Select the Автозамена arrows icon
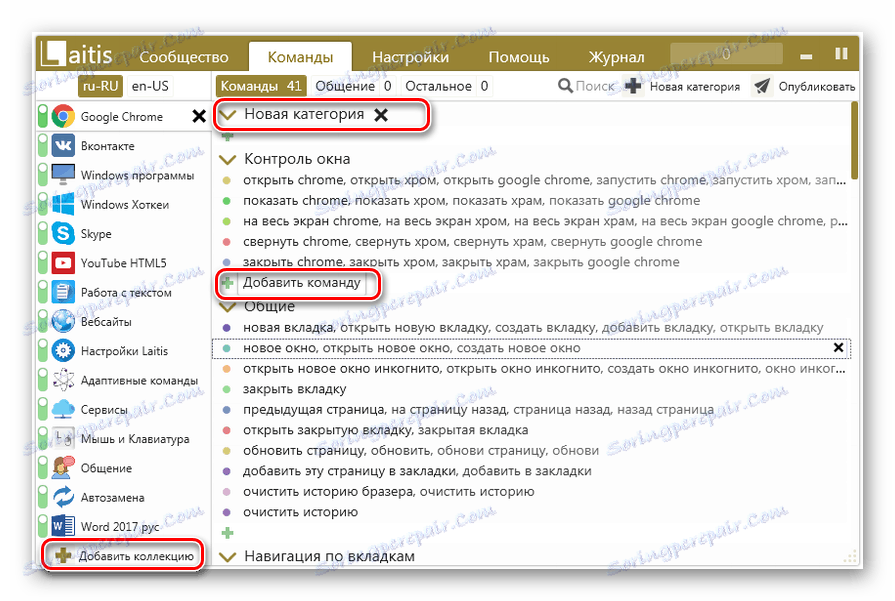The height and width of the screenshot is (601, 895). pos(63,497)
